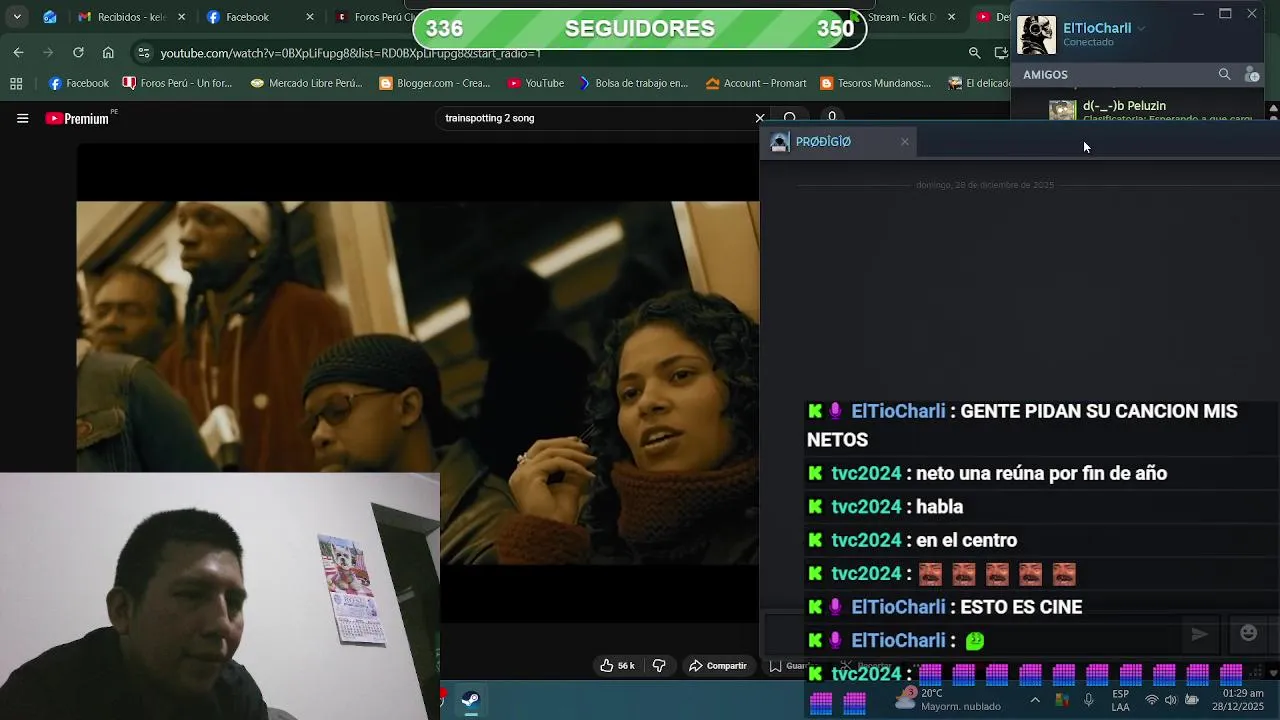Close the Gmail Recibidos tab
1280x720 pixels.
click(x=181, y=17)
